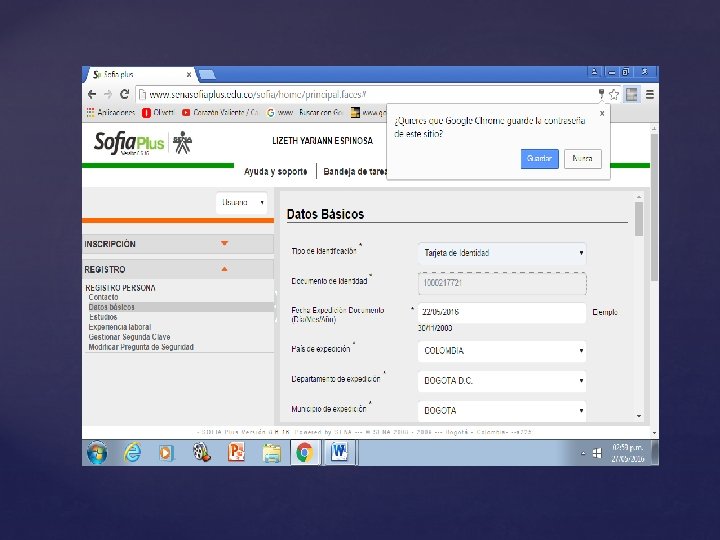The height and width of the screenshot is (540, 720).
Task: Go back with browser back arrow
Action: [x=92, y=95]
